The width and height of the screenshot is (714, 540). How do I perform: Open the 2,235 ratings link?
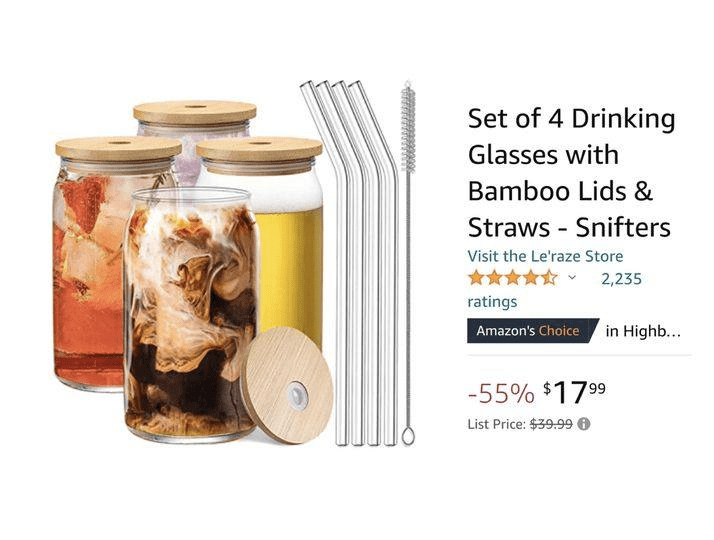coord(621,279)
